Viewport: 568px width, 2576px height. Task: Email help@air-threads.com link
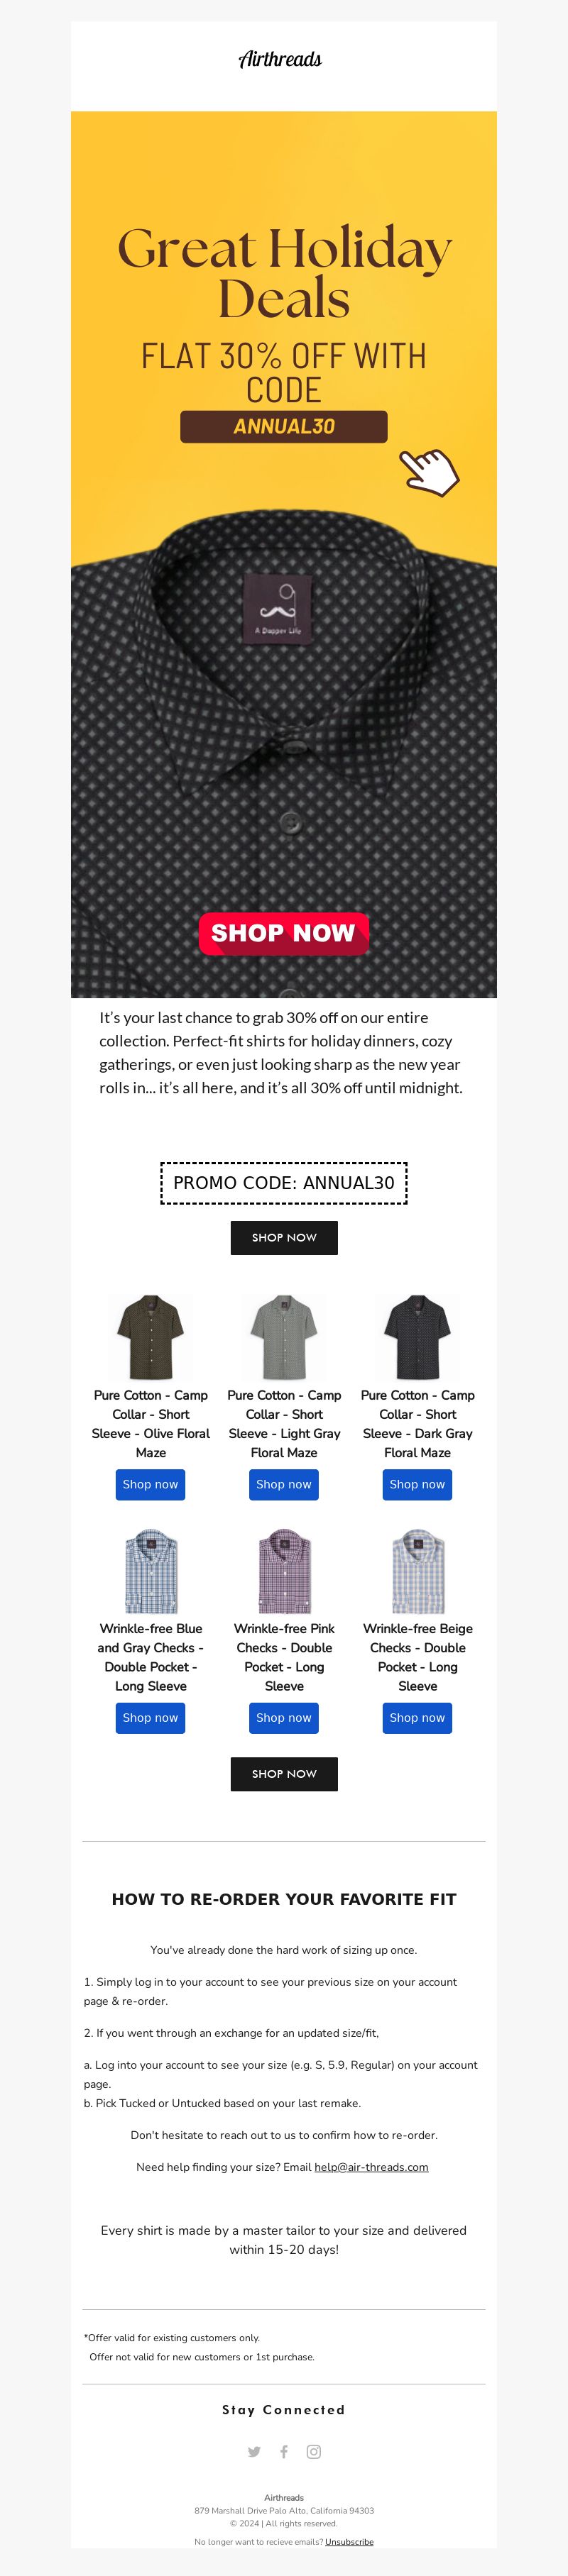click(371, 2167)
